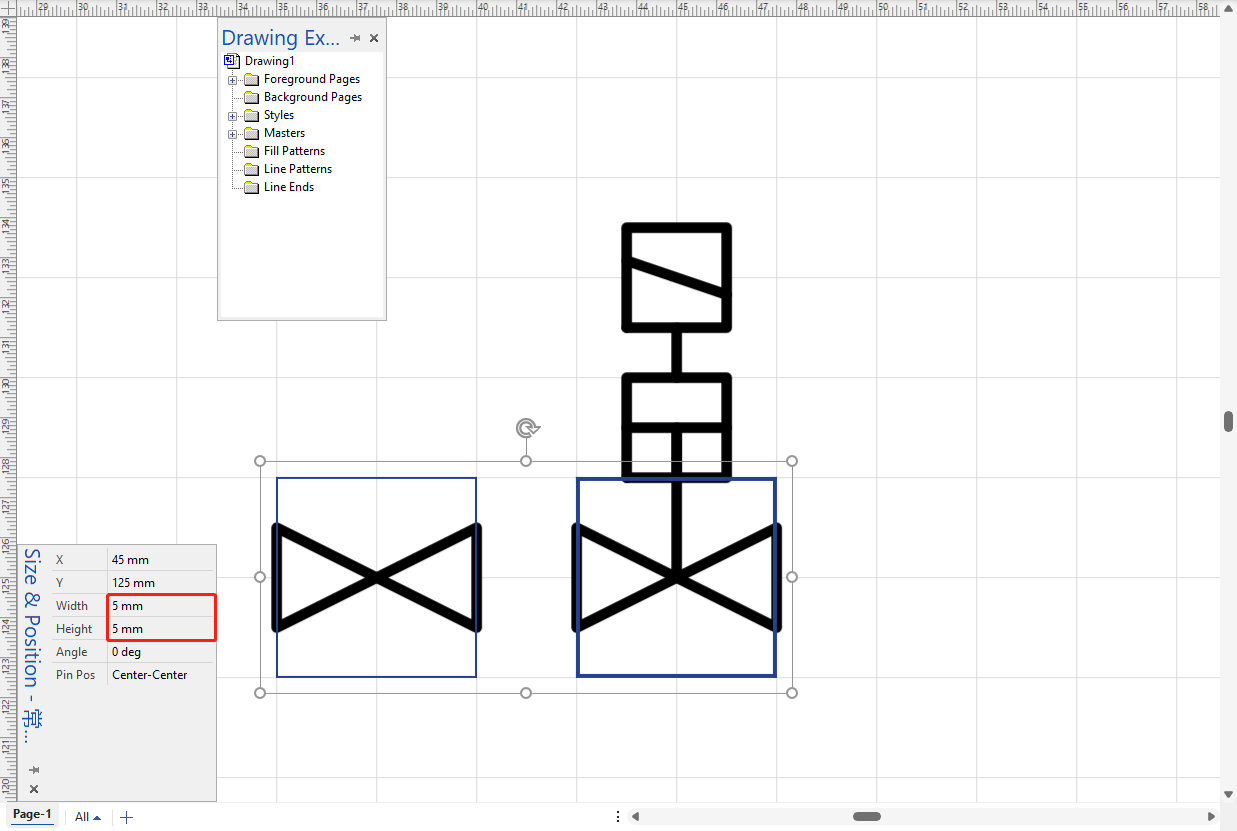Select the Line Patterns folder

[298, 169]
